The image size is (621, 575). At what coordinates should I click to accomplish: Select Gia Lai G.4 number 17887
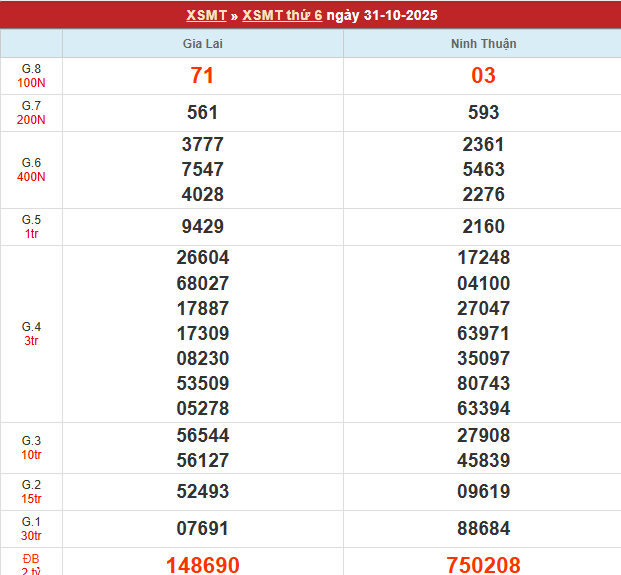click(202, 308)
